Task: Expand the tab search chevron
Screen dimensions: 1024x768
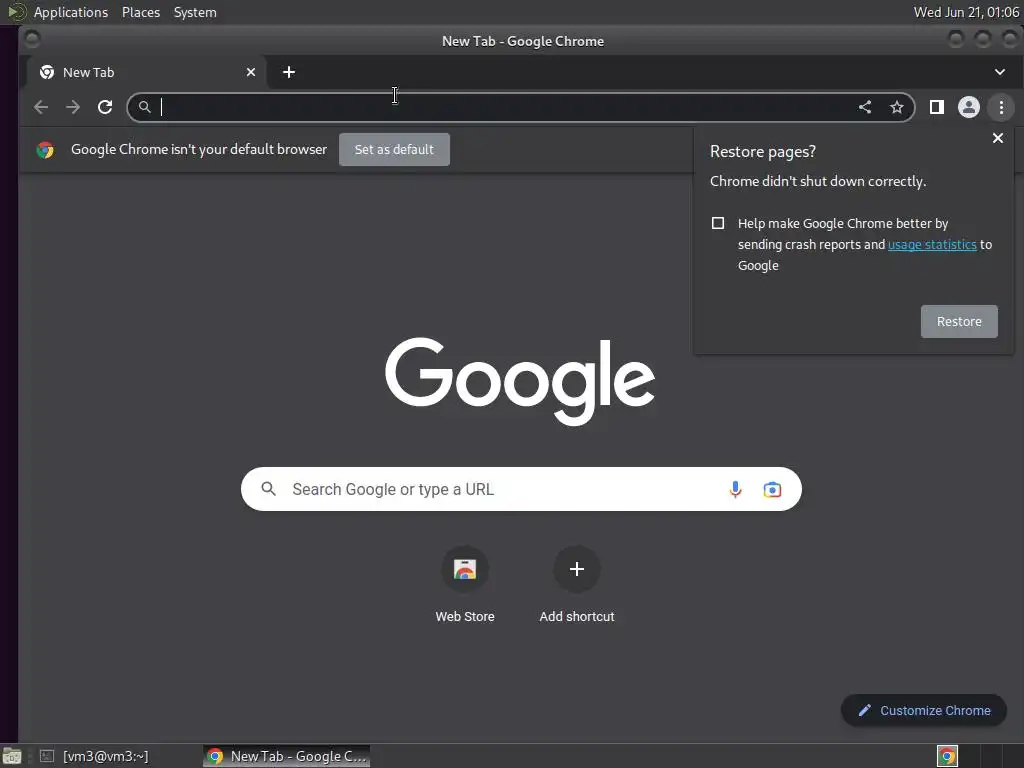Action: (1000, 72)
